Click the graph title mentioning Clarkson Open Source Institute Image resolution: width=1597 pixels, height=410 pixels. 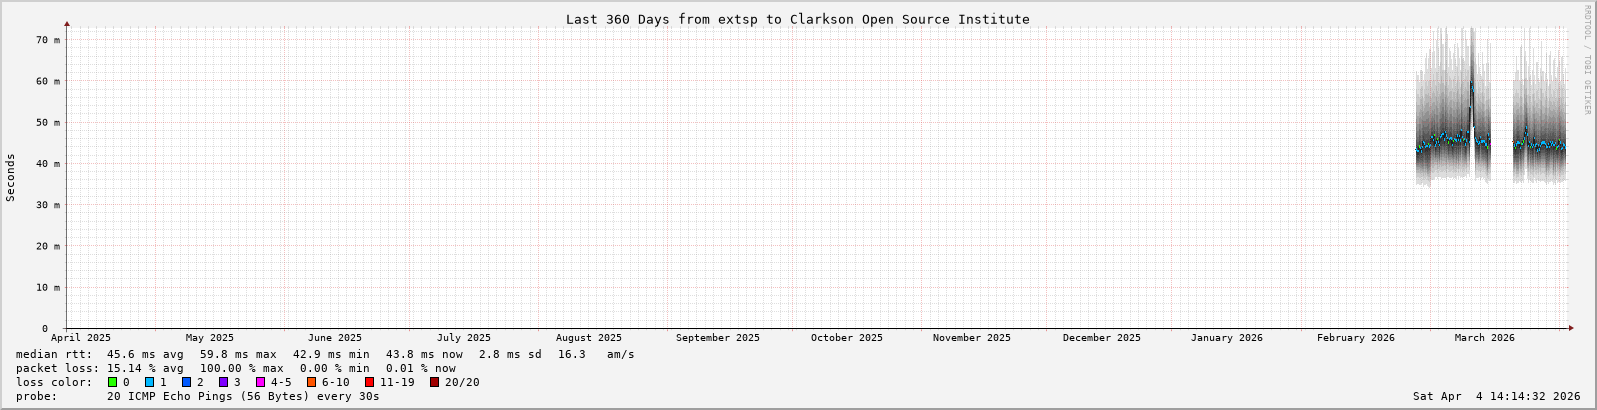click(x=797, y=19)
